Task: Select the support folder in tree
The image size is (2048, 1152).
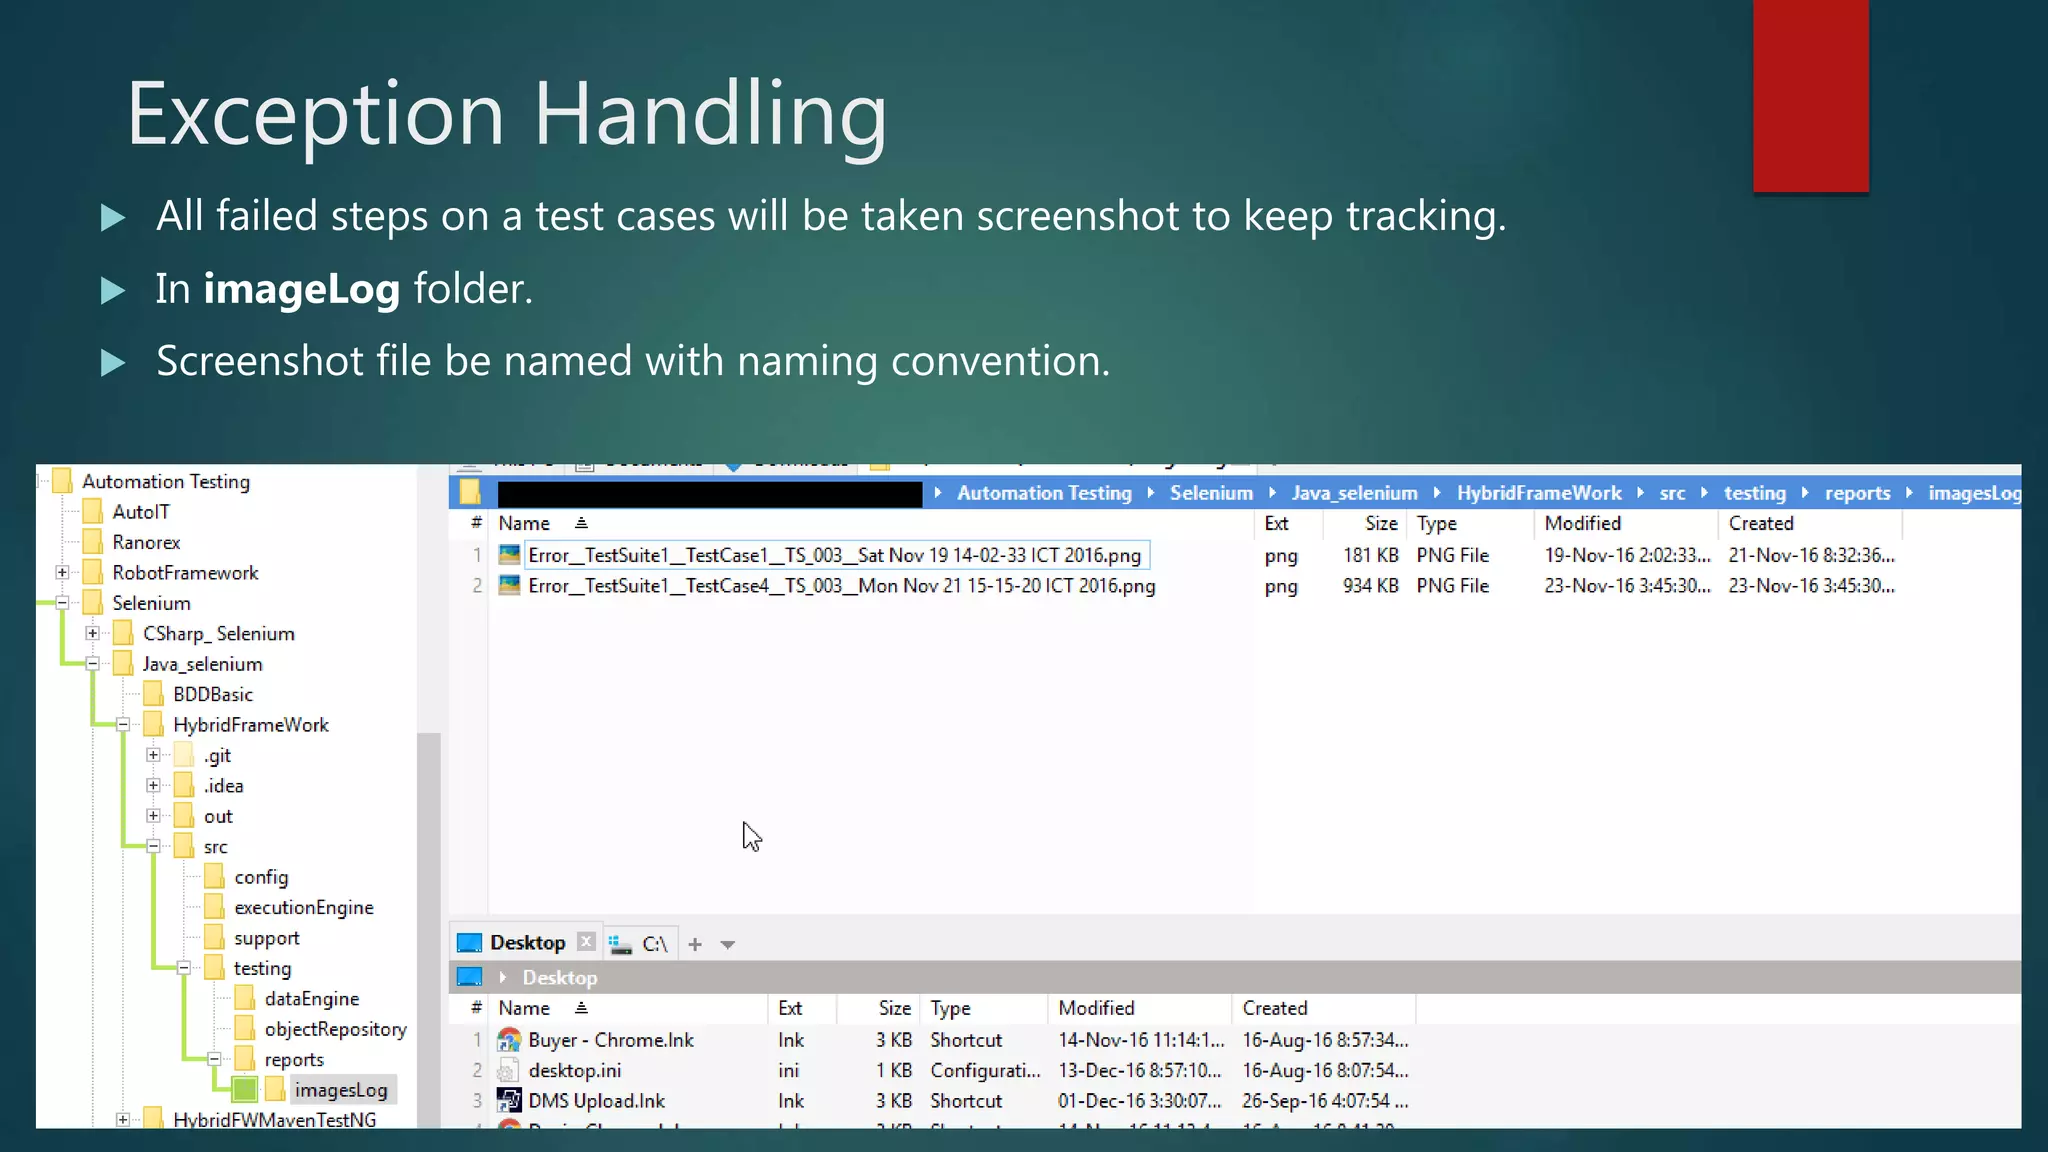Action: [266, 938]
